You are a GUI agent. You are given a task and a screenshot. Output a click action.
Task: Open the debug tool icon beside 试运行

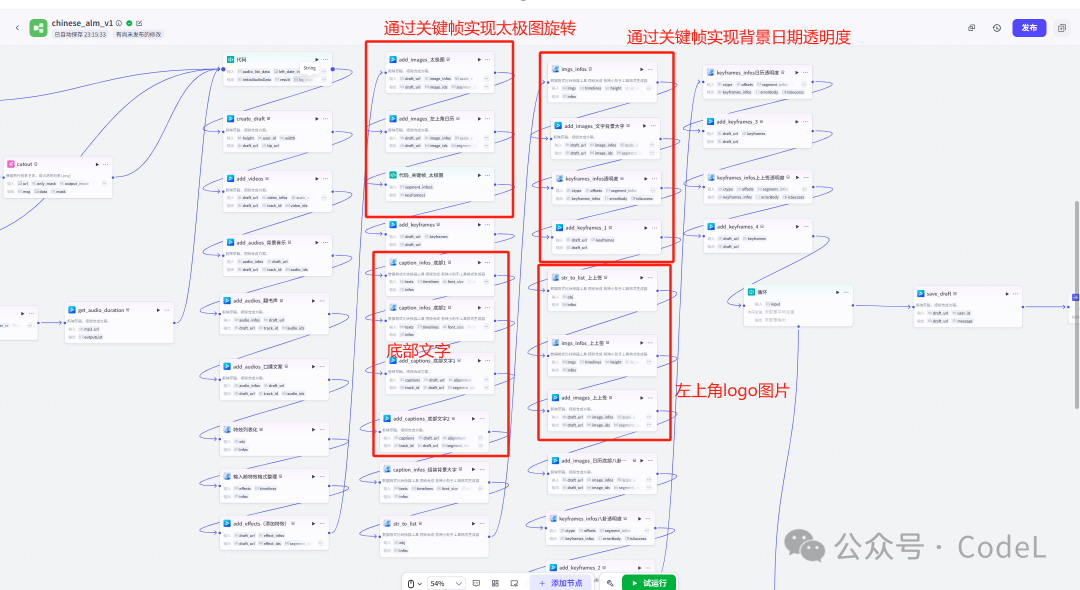tap(610, 583)
